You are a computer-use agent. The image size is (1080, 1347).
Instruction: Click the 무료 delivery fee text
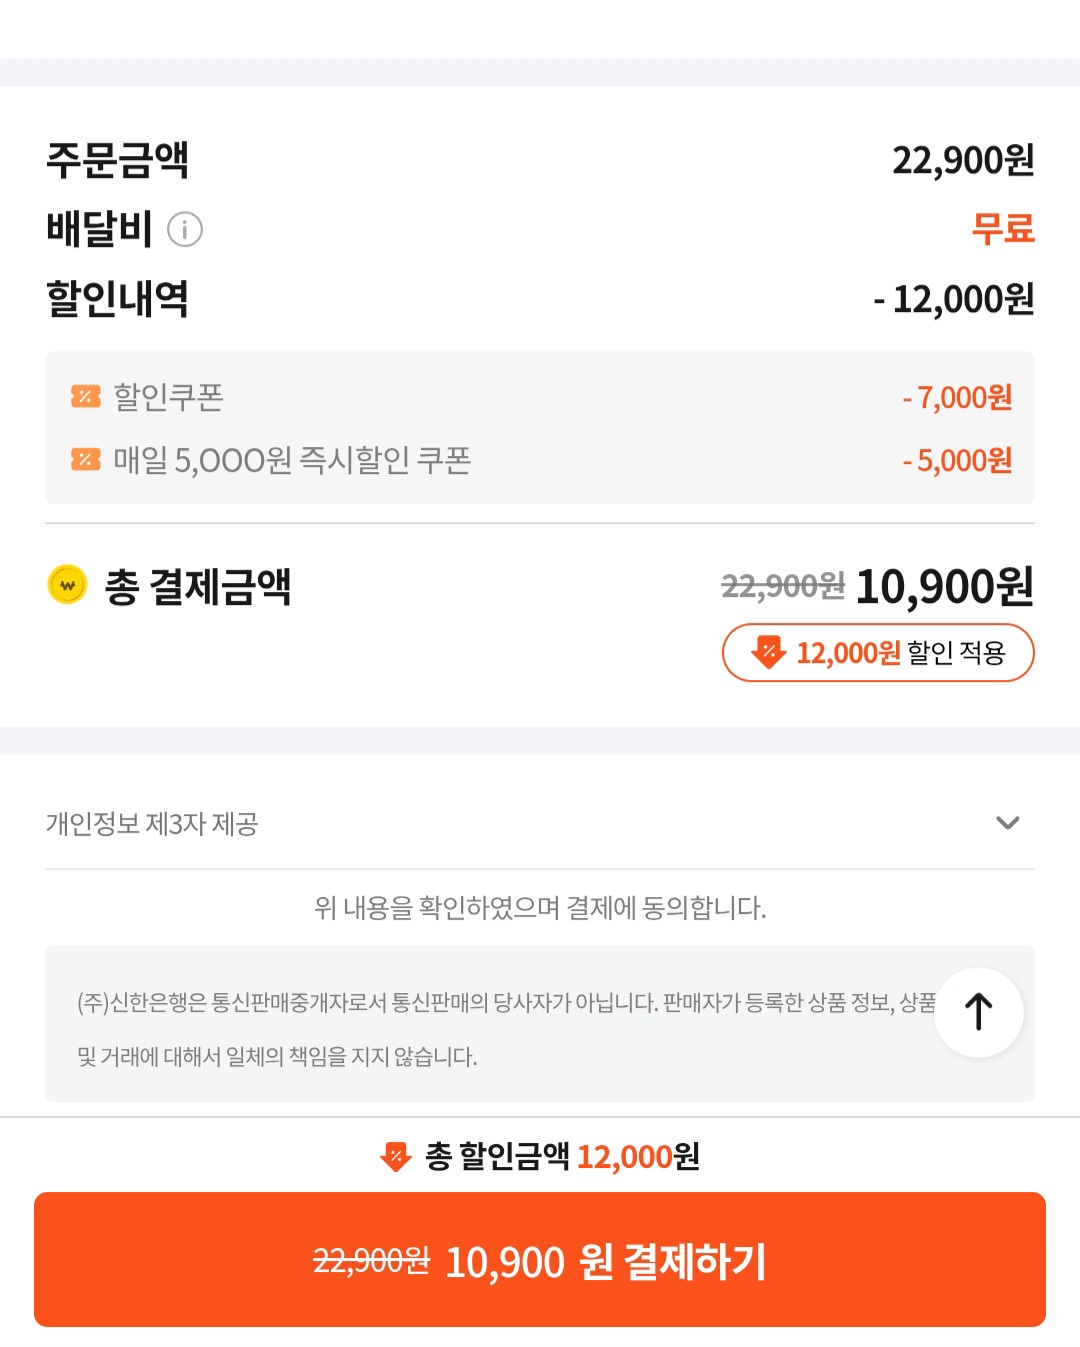click(x=1003, y=229)
